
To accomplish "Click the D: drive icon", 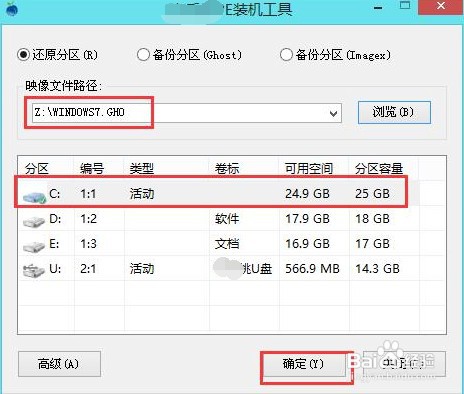I will pos(34,222).
